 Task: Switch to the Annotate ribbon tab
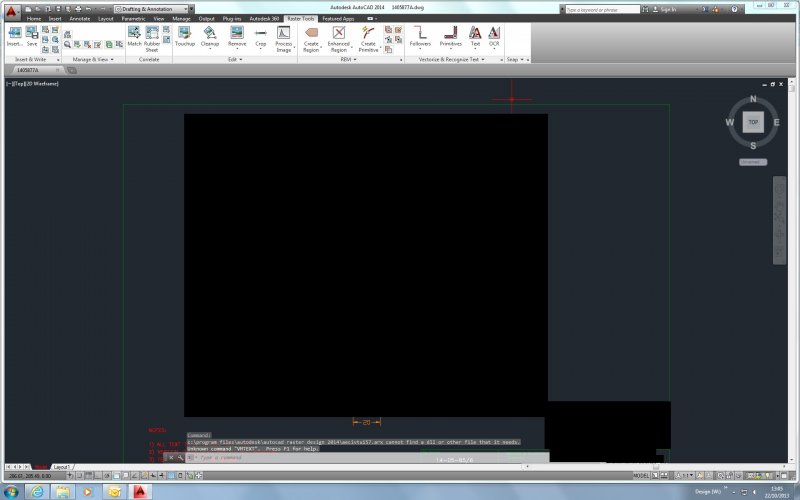tap(80, 19)
